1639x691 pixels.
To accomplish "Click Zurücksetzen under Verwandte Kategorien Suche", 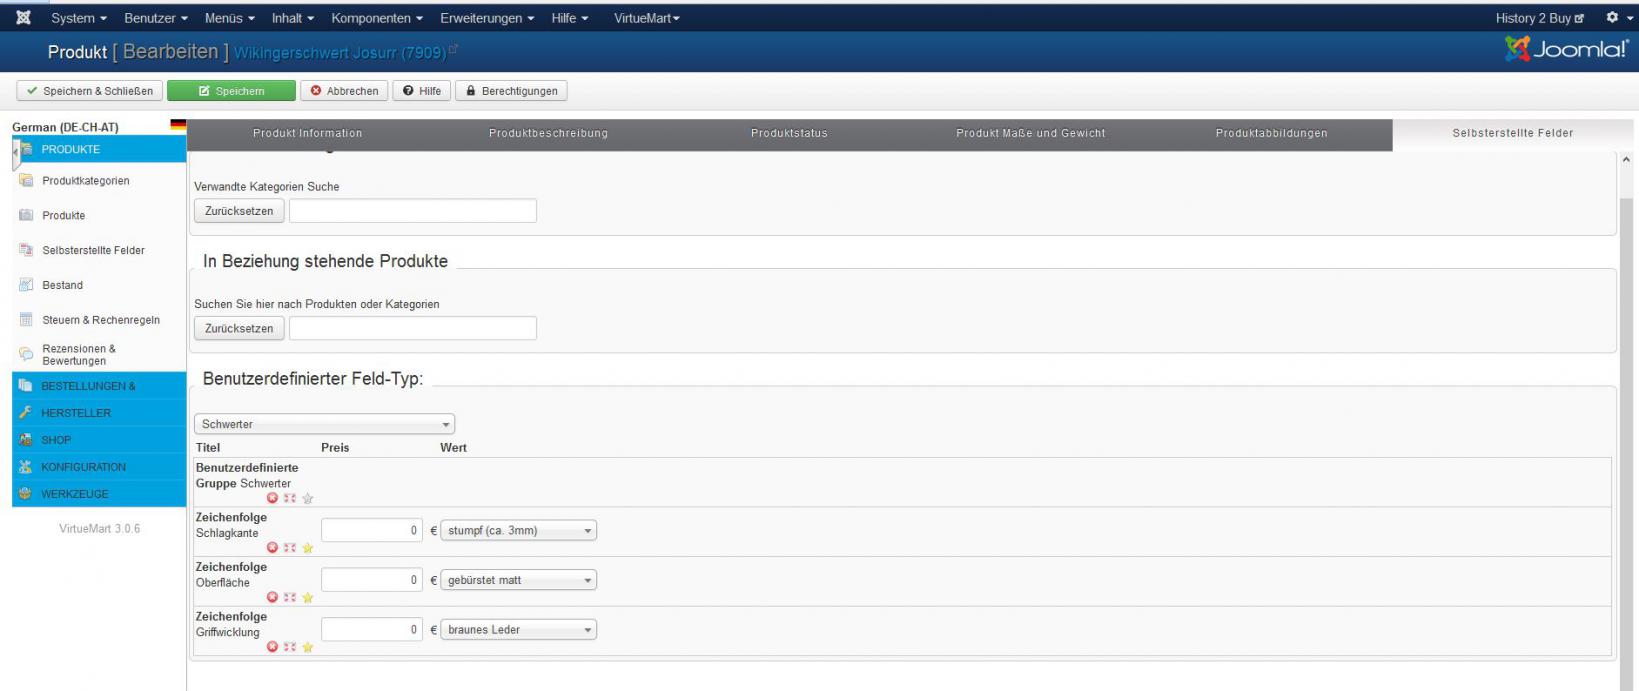I will [x=239, y=211].
